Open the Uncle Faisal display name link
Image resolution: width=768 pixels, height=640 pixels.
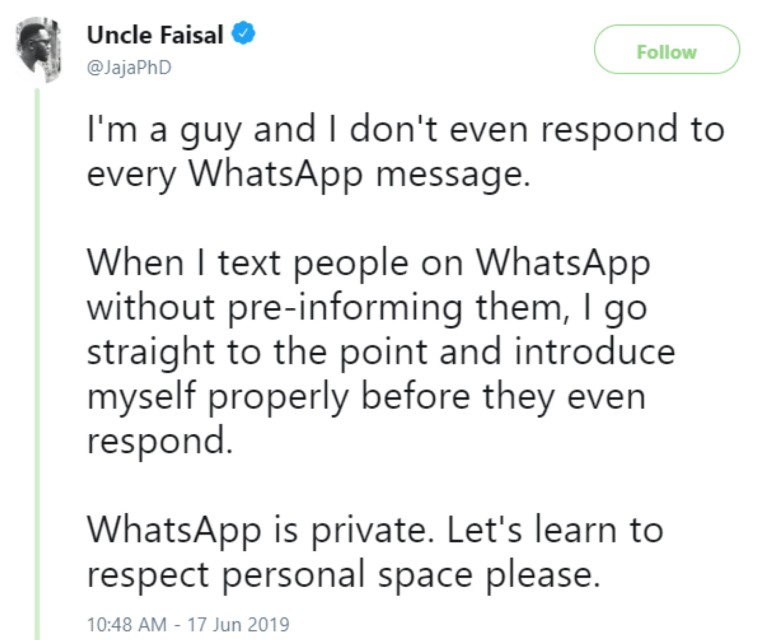pyautogui.click(x=155, y=35)
